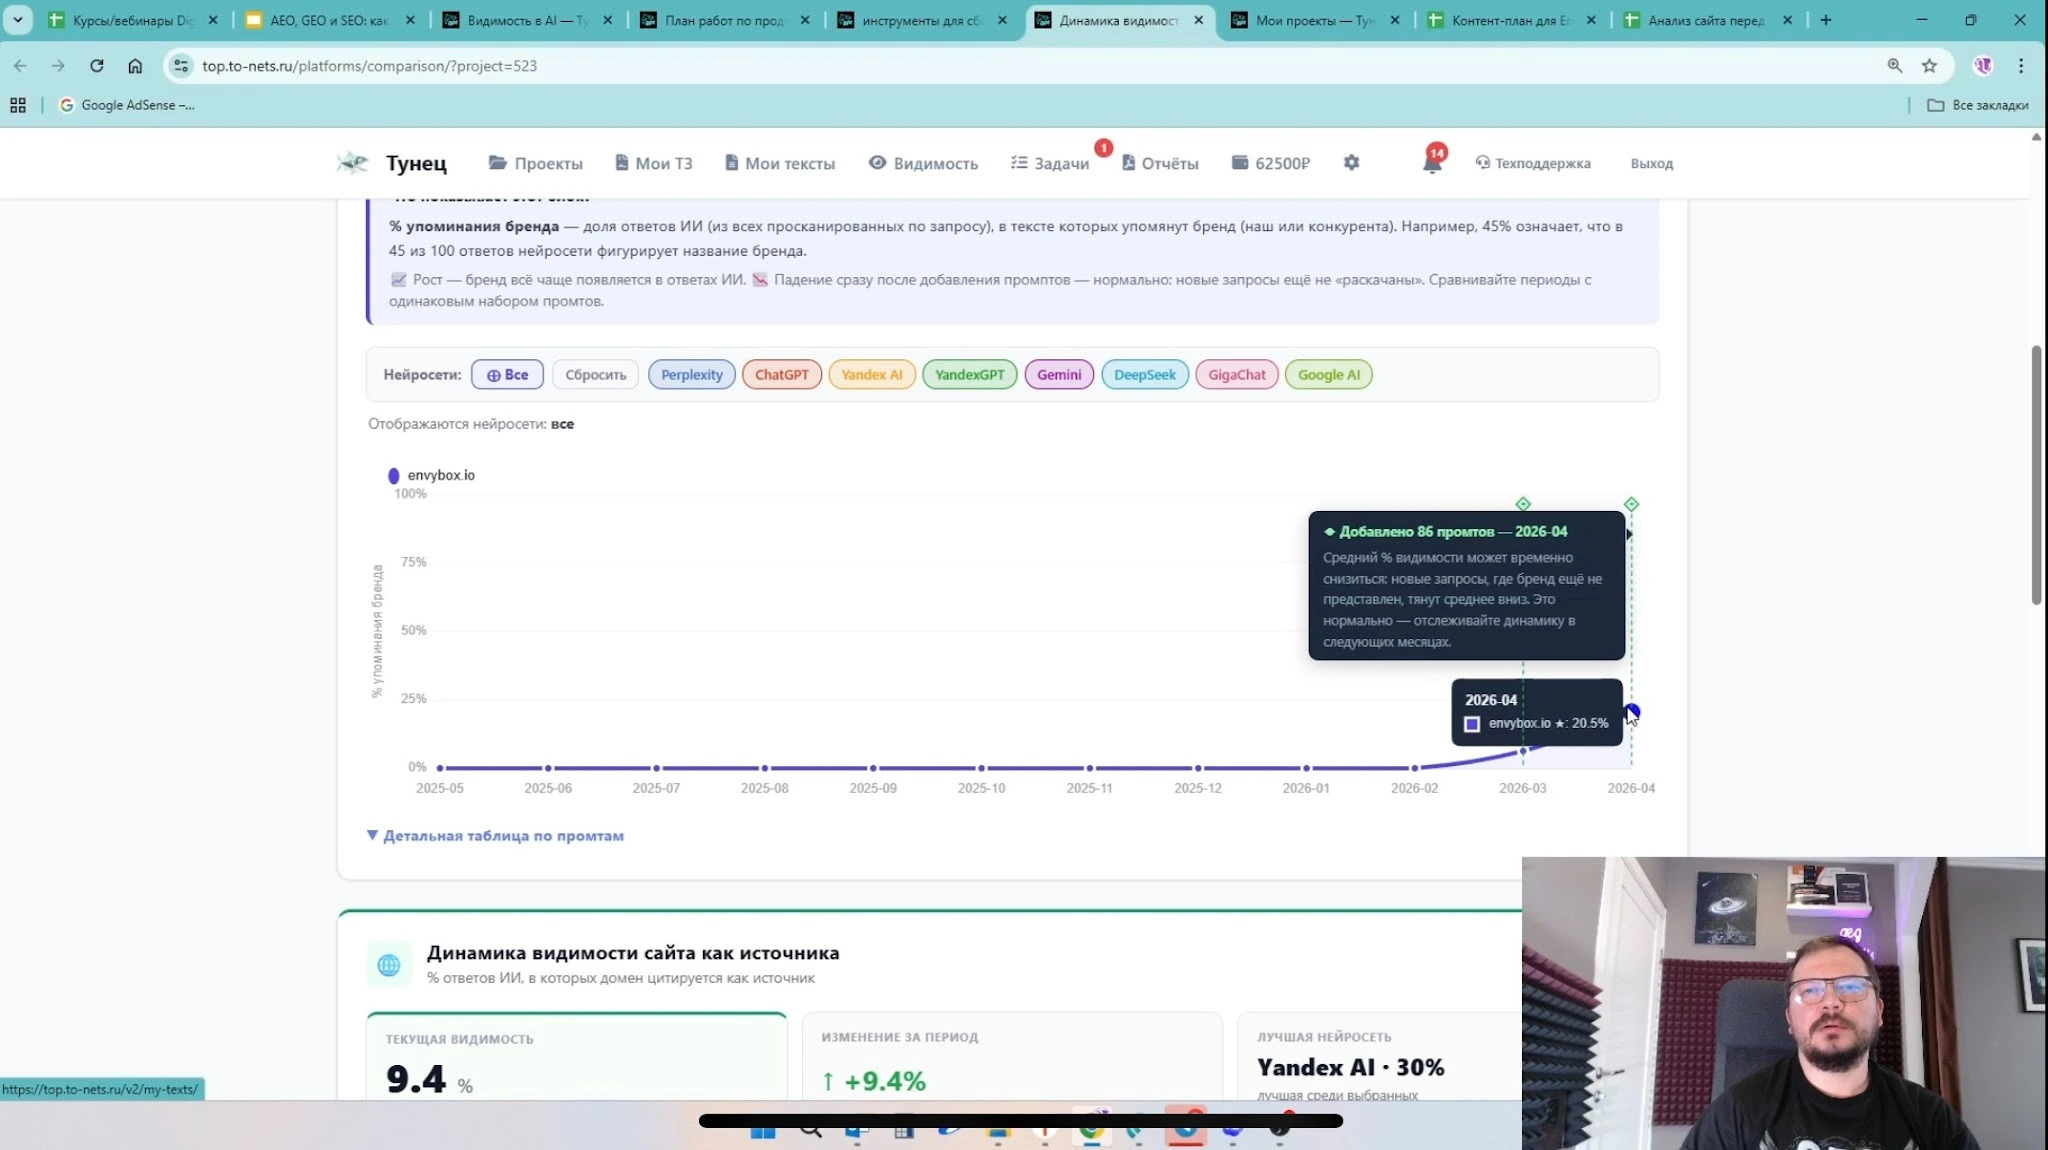Screen dimensions: 2048x1150
Task: Open a new browser tab
Action: (x=1826, y=20)
